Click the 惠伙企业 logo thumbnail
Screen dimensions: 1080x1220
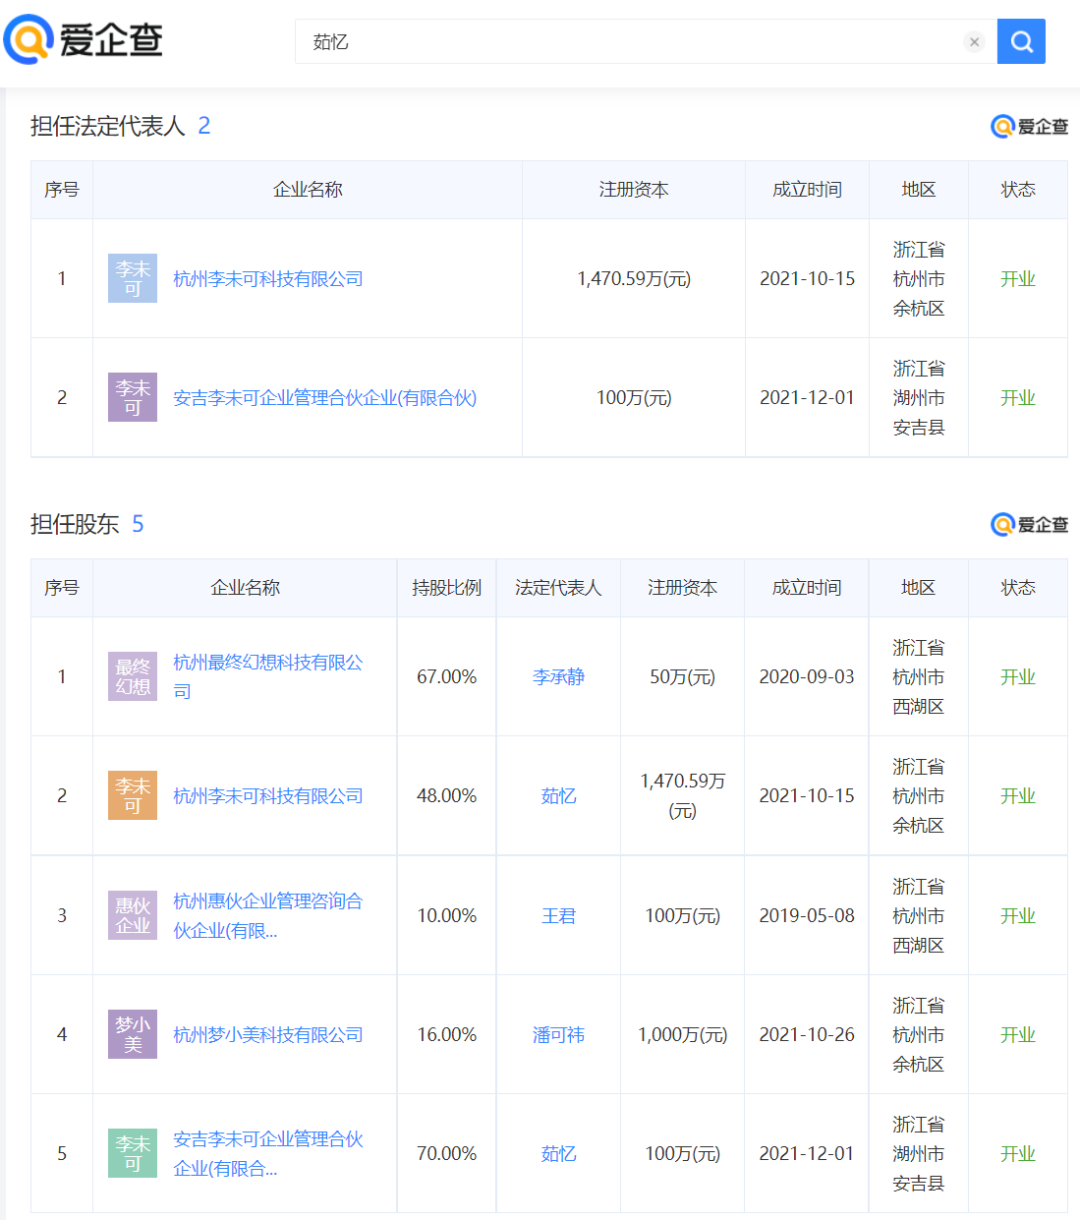(x=133, y=915)
